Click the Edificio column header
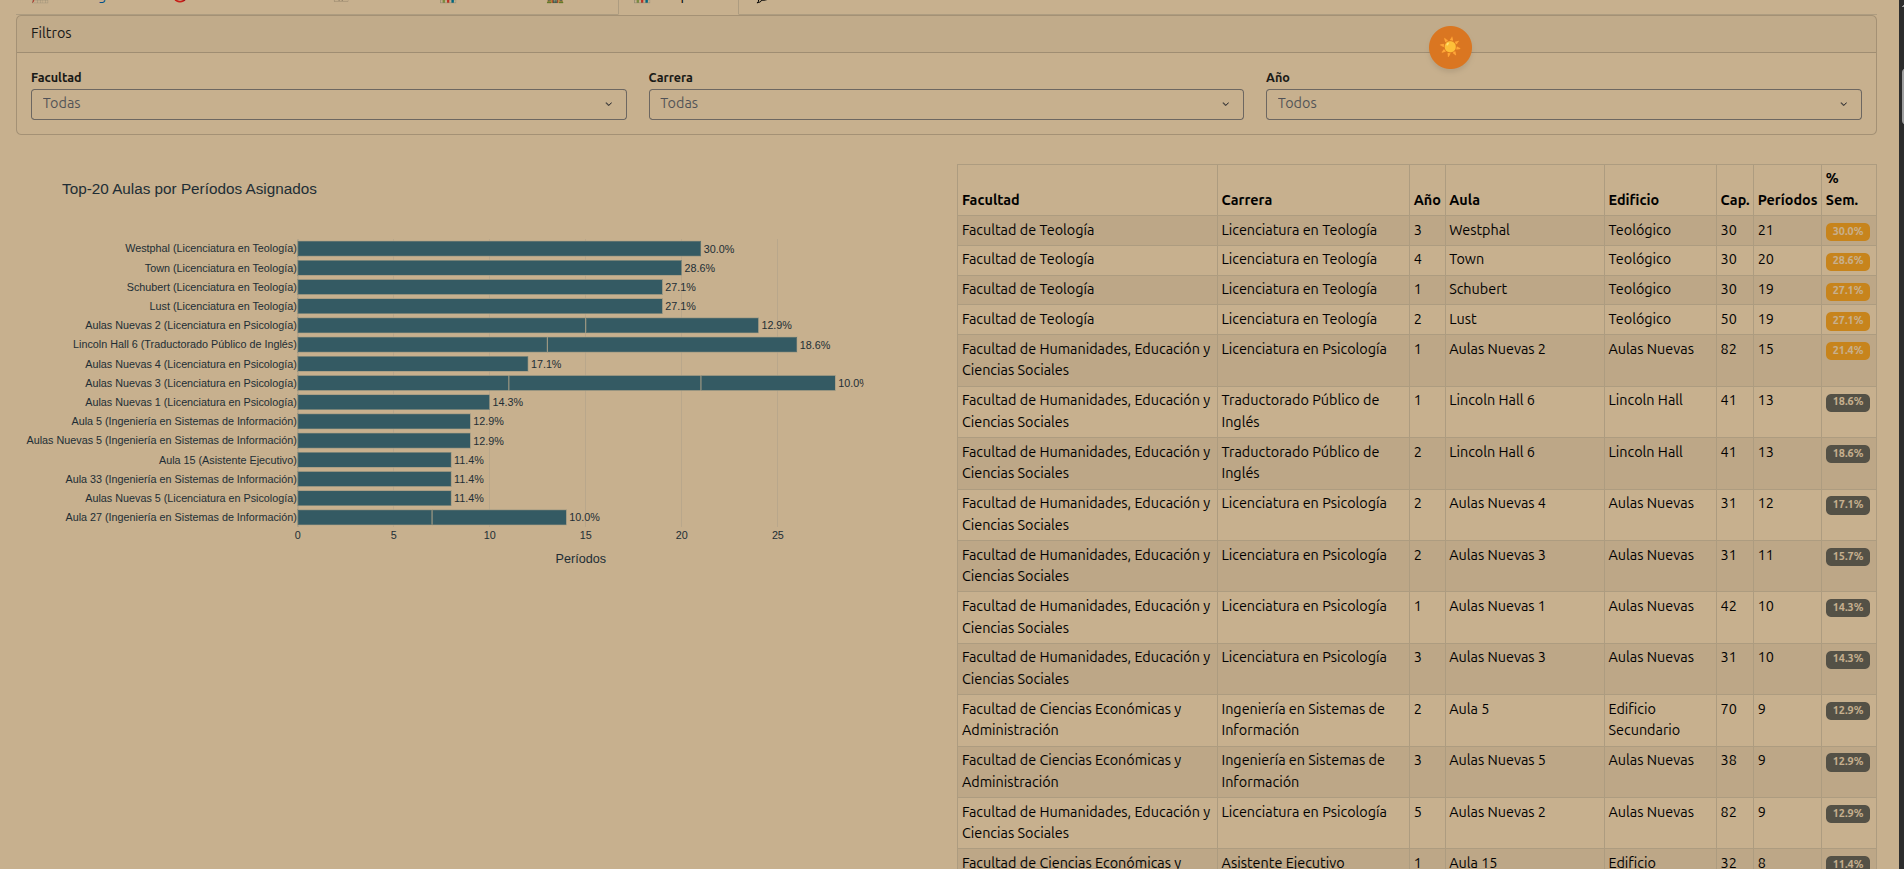The height and width of the screenshot is (869, 1904). (1633, 200)
